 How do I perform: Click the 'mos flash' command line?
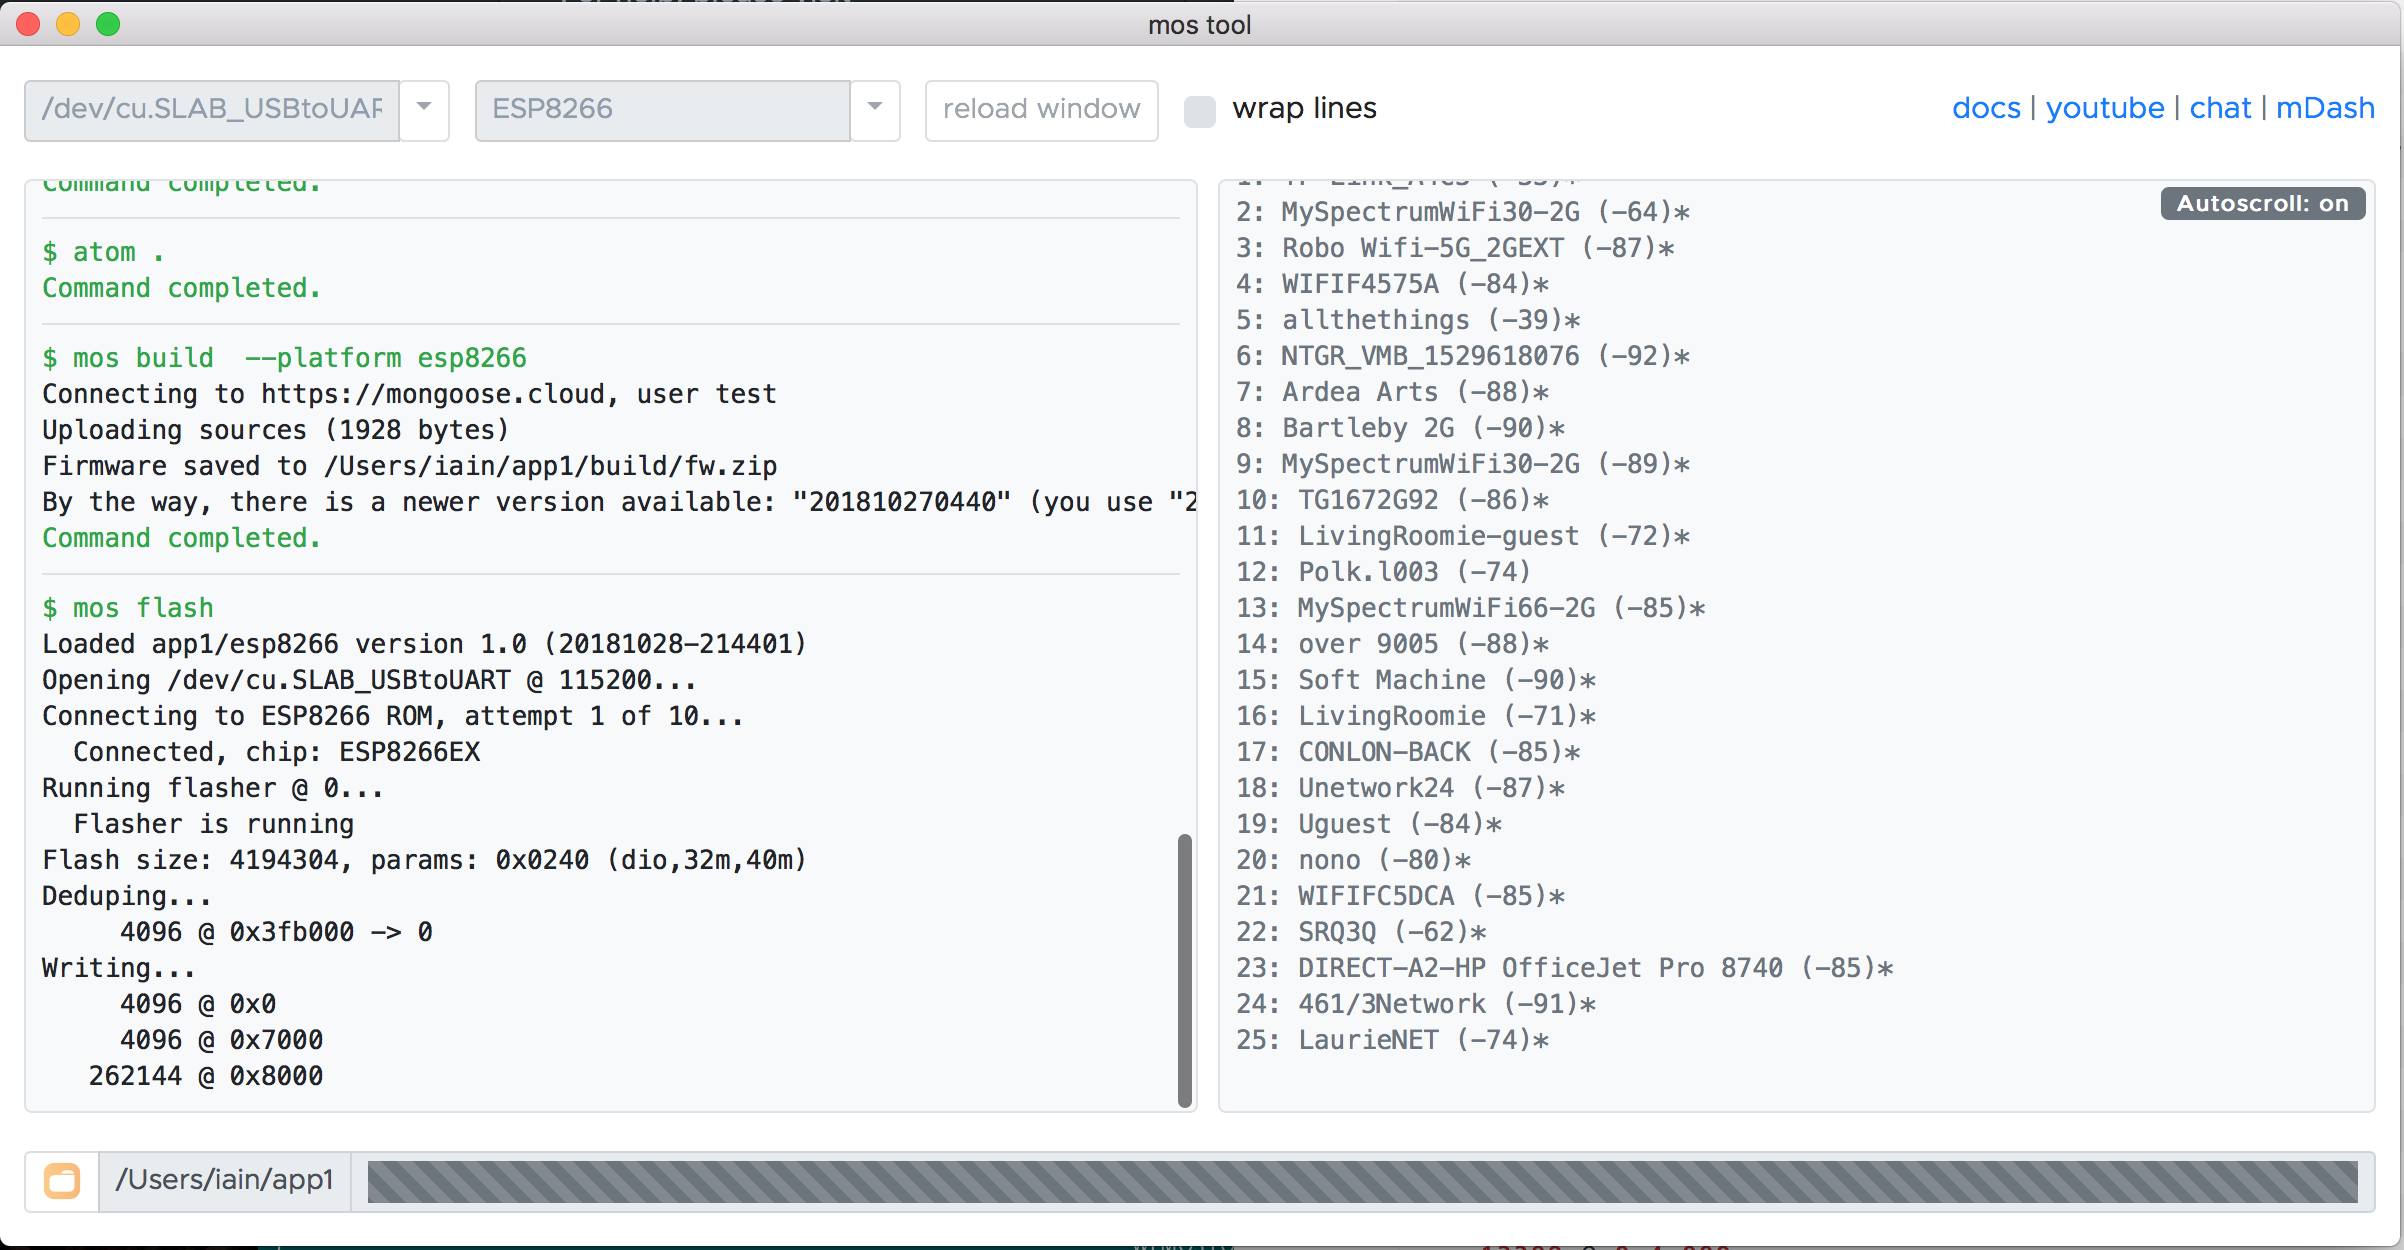coord(128,608)
